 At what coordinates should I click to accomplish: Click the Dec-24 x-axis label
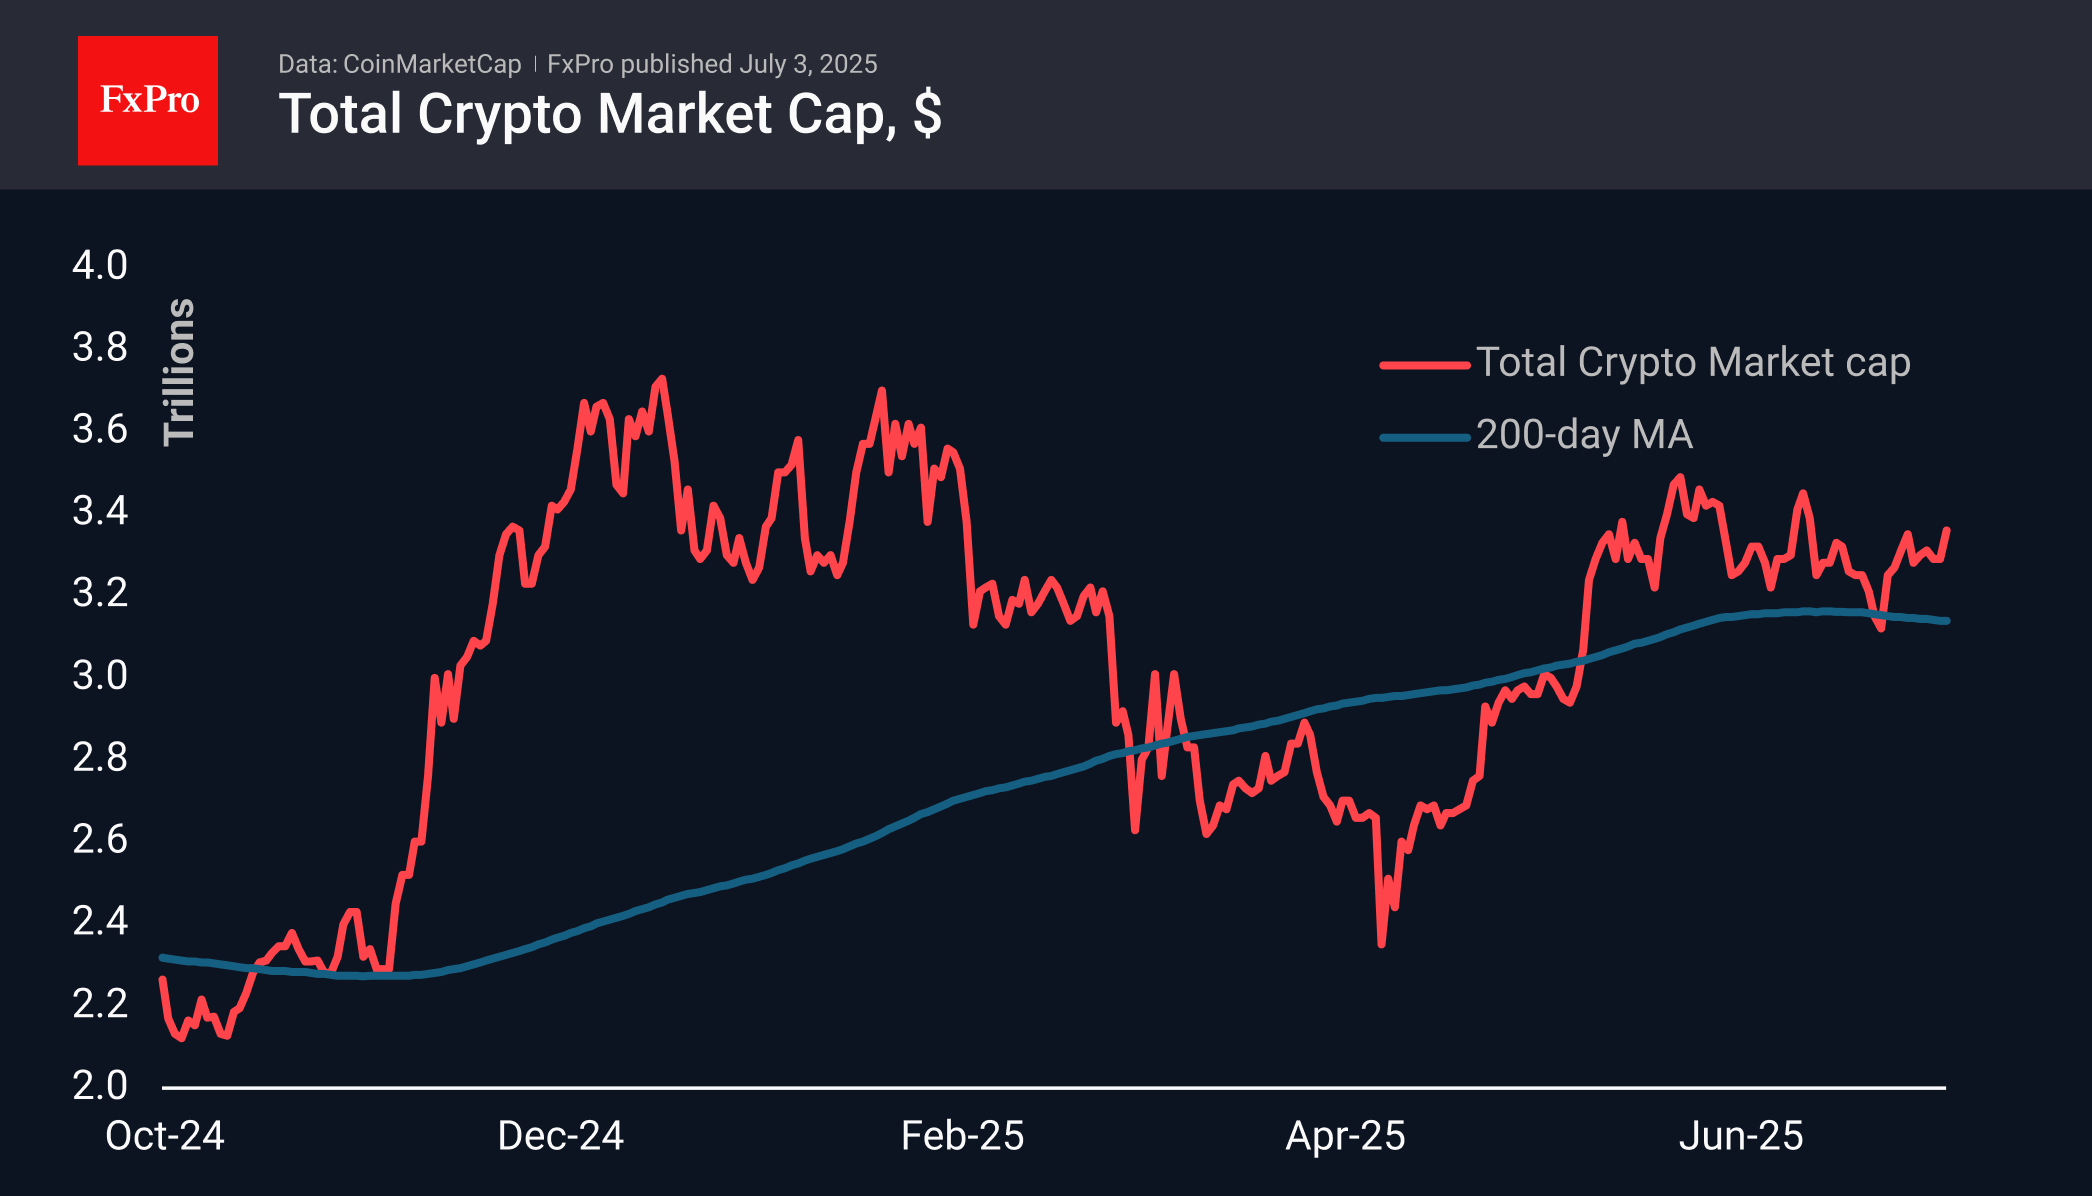tap(560, 1136)
